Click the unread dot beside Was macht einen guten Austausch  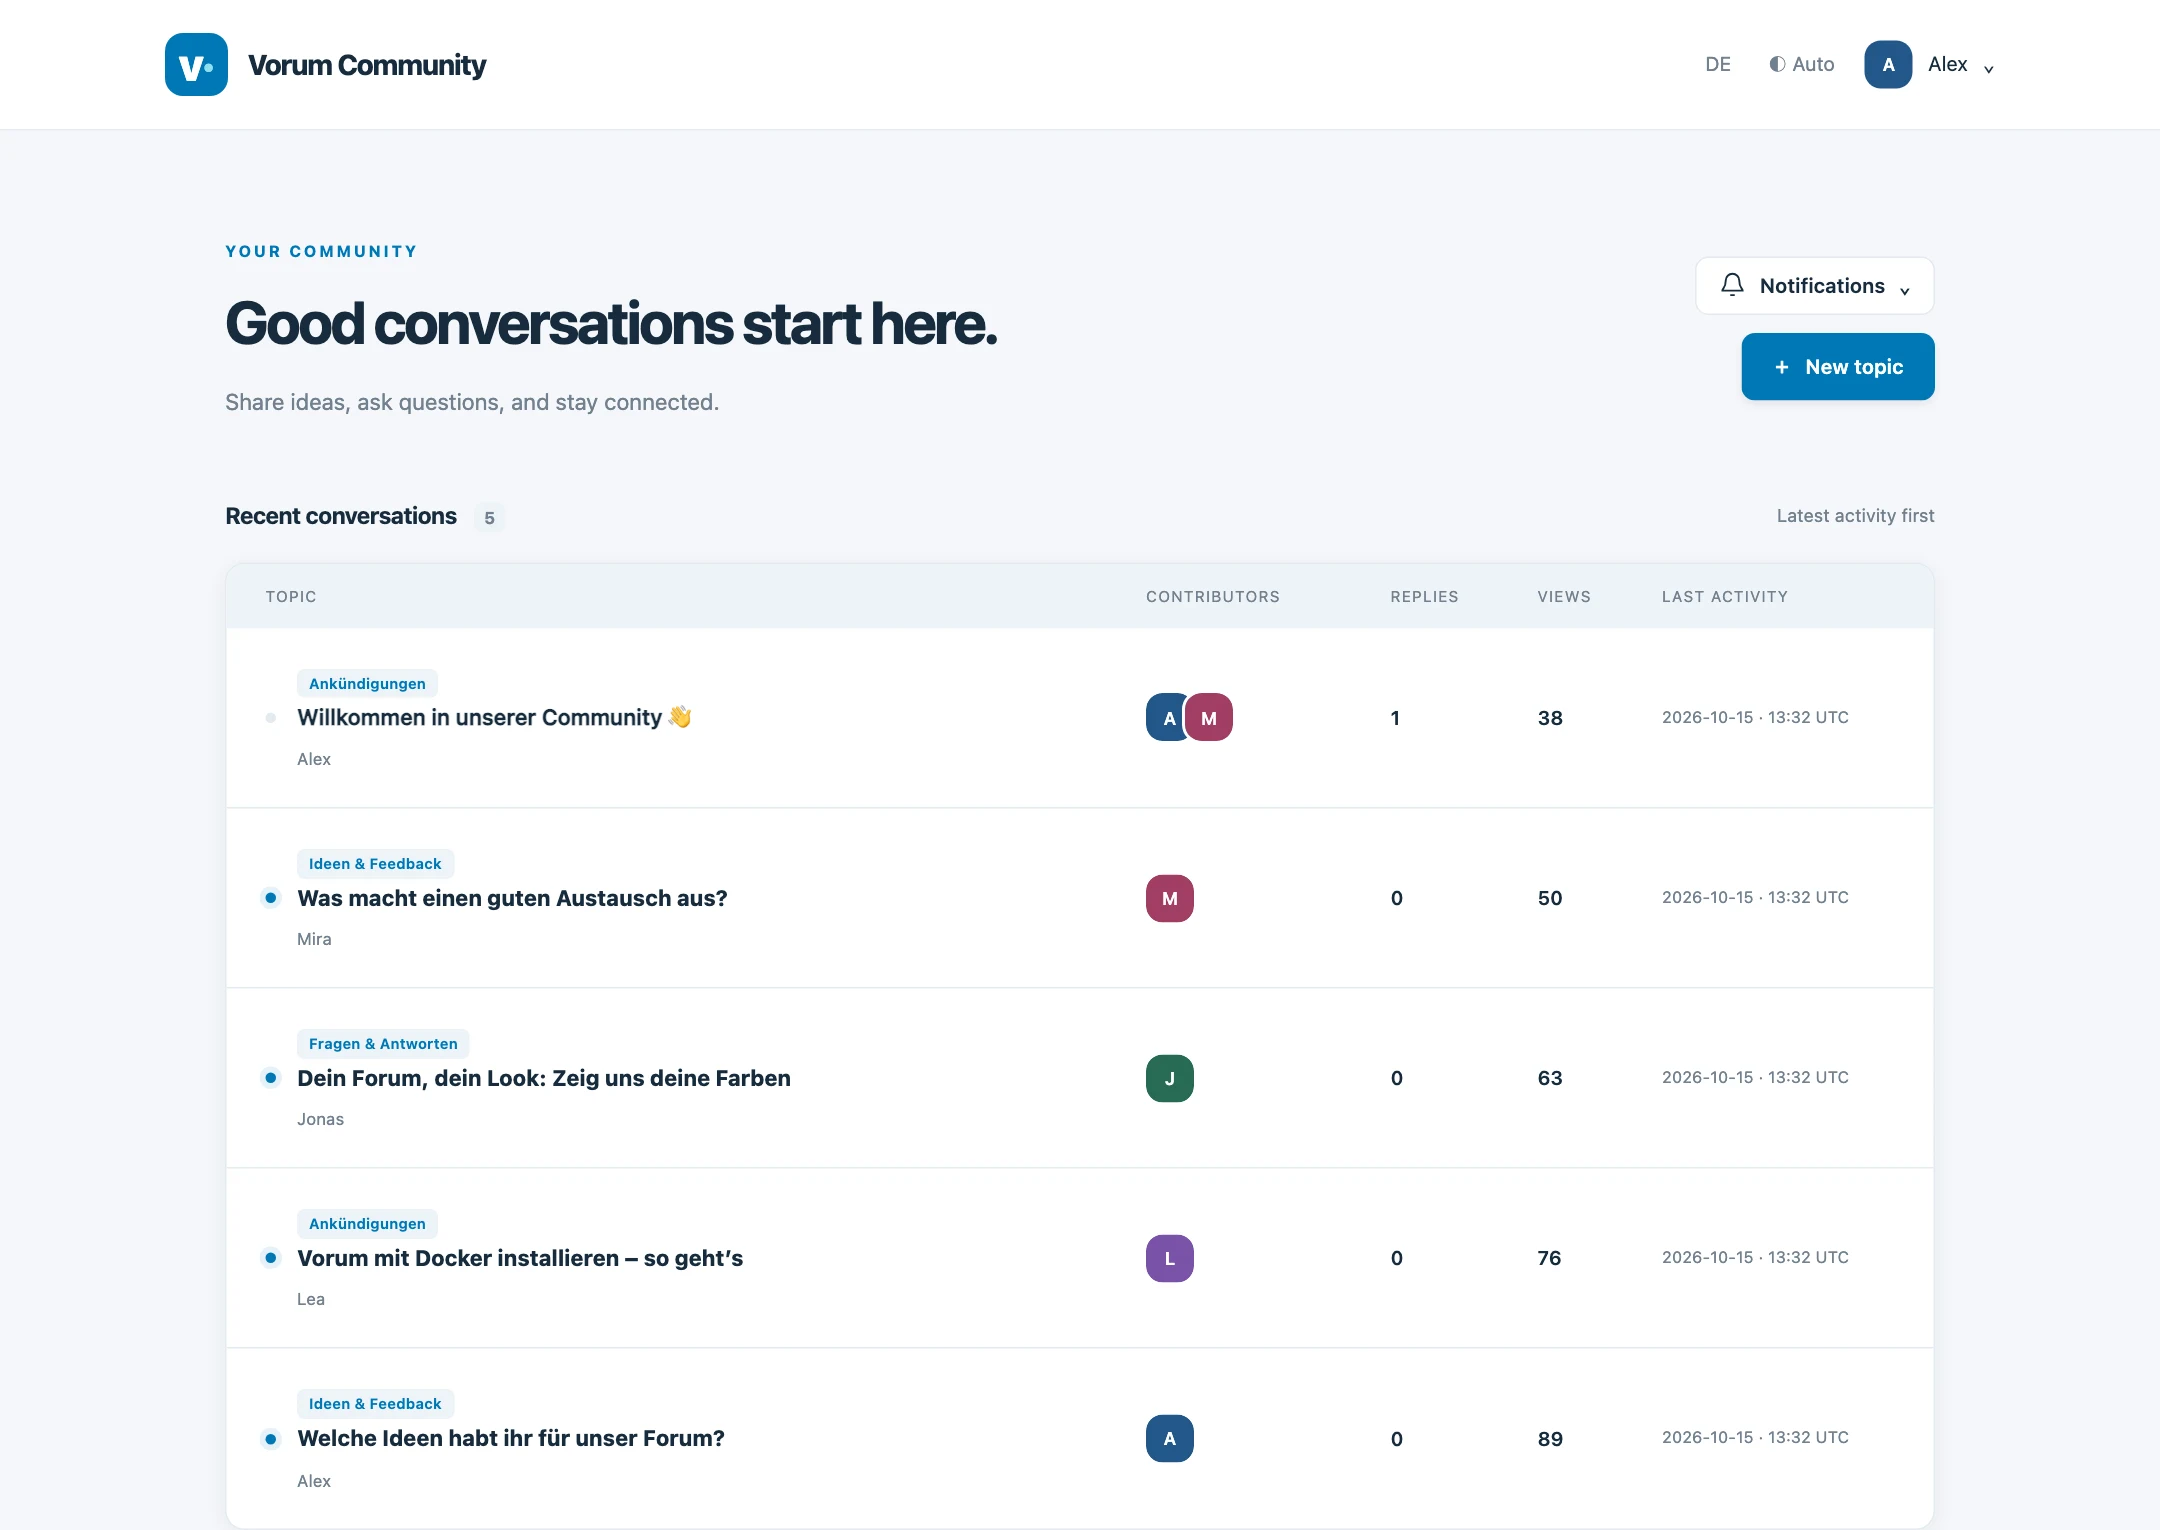[271, 898]
